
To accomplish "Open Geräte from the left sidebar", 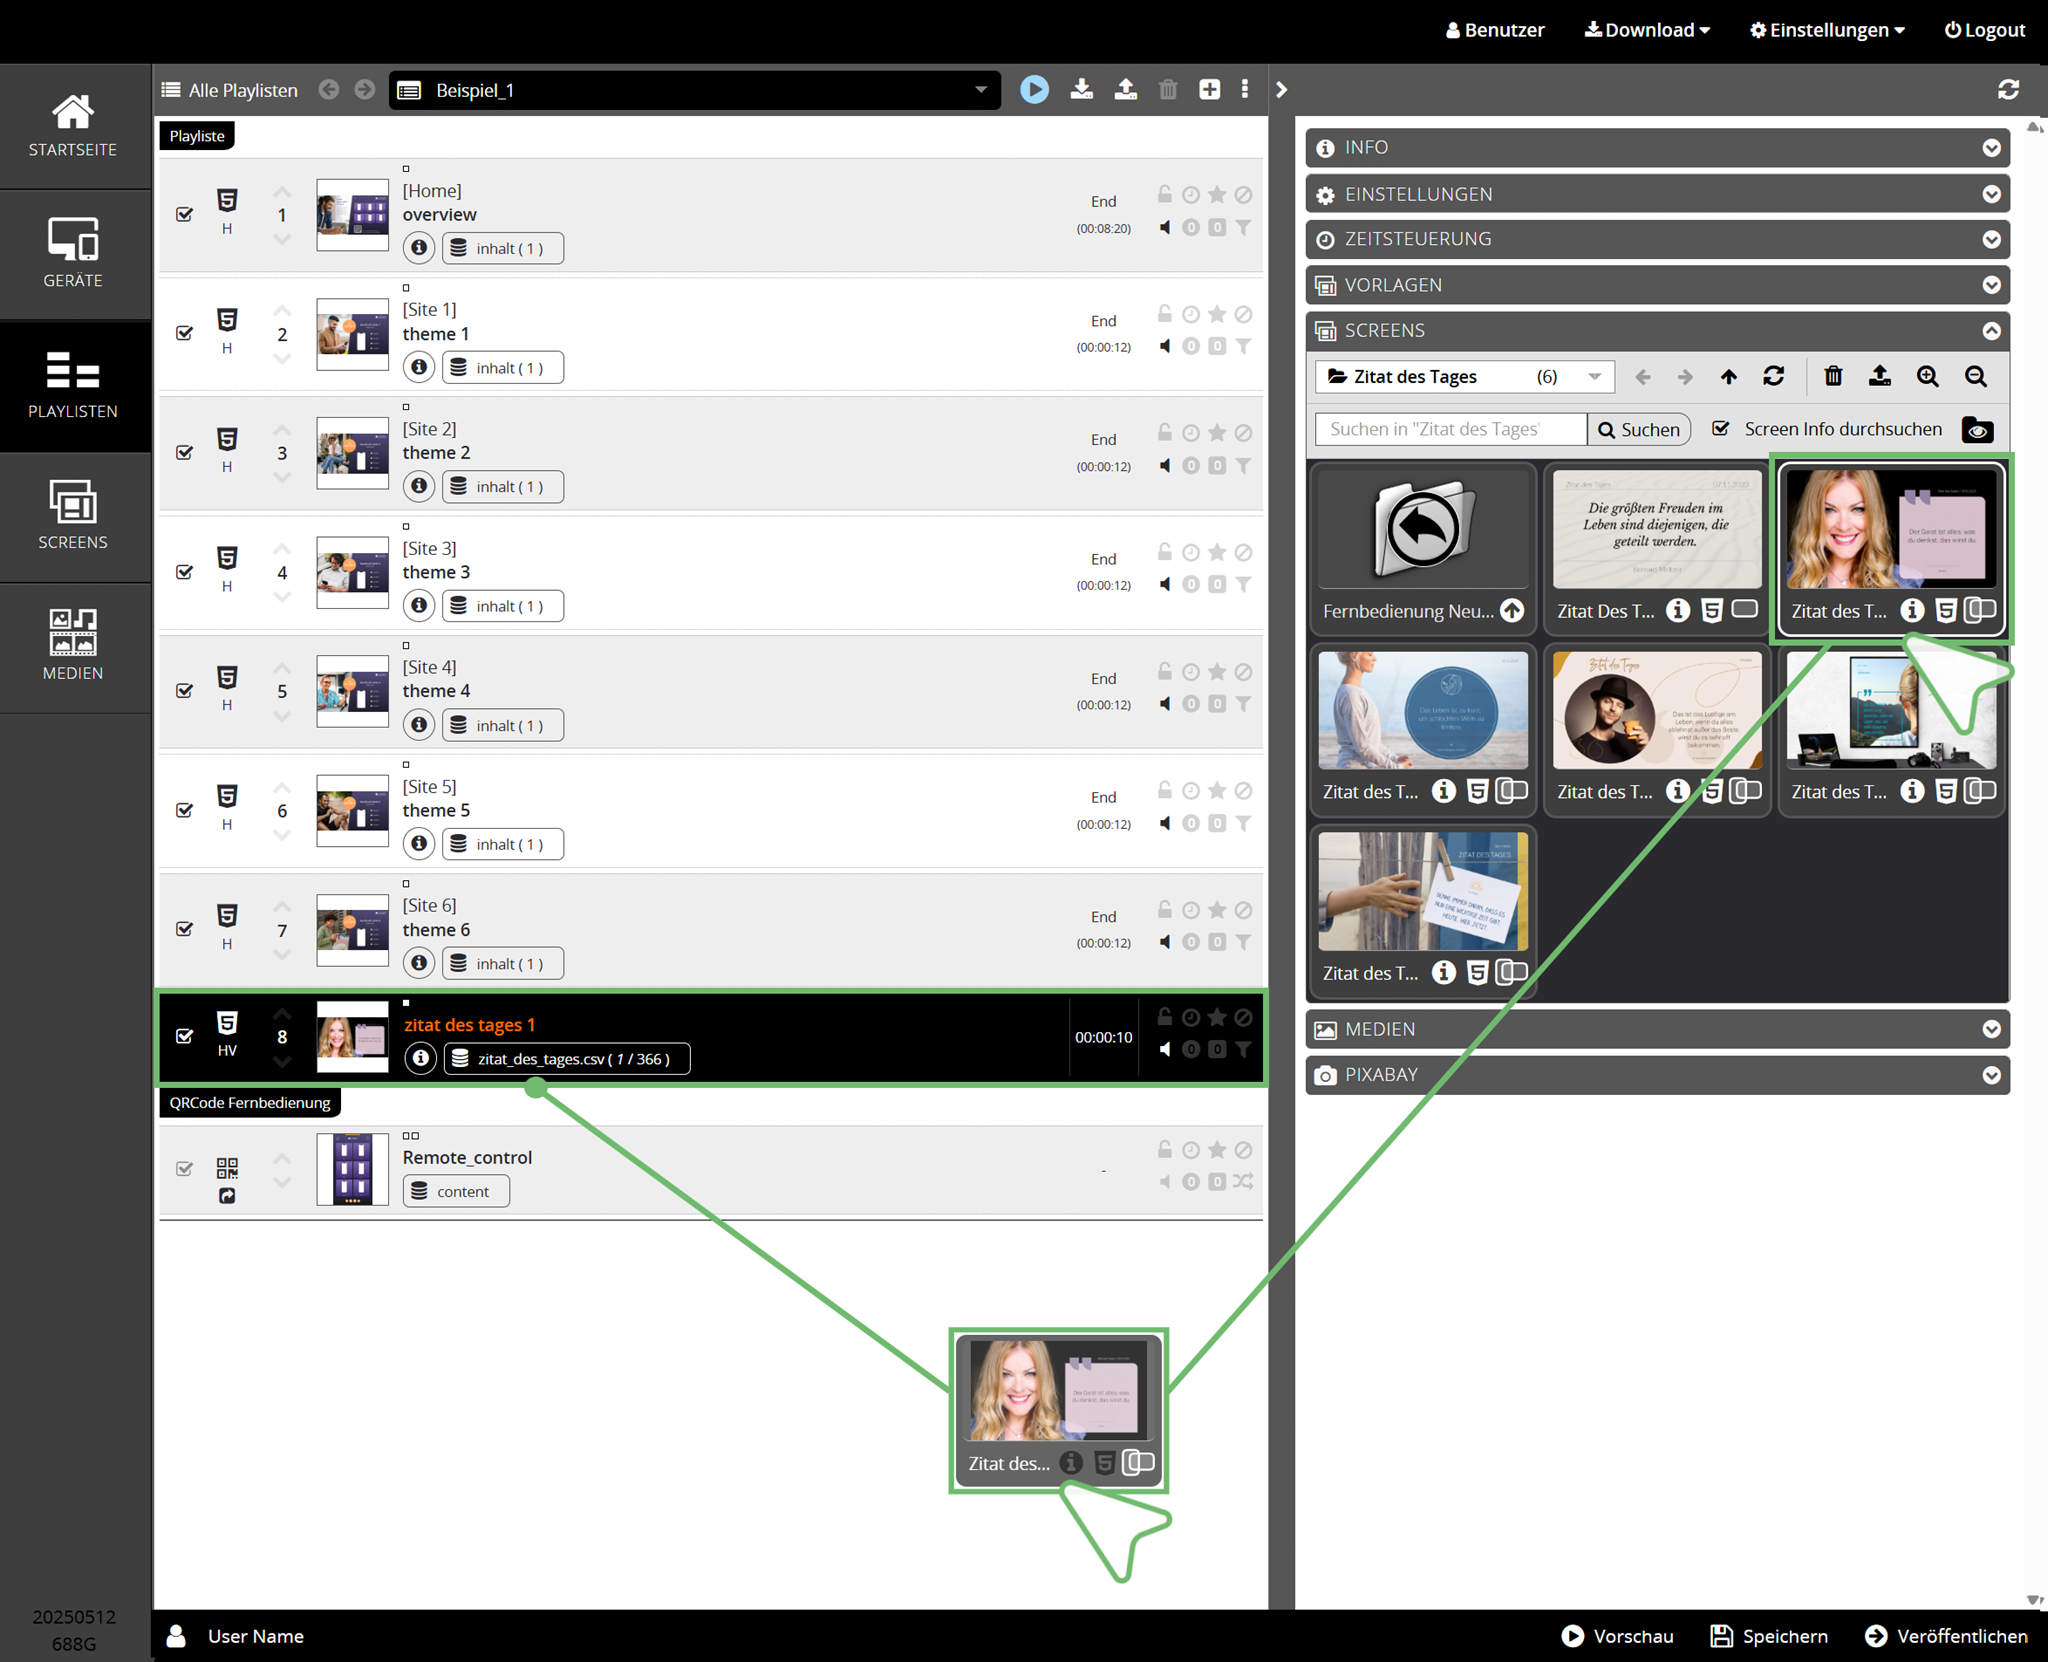I will [x=73, y=254].
